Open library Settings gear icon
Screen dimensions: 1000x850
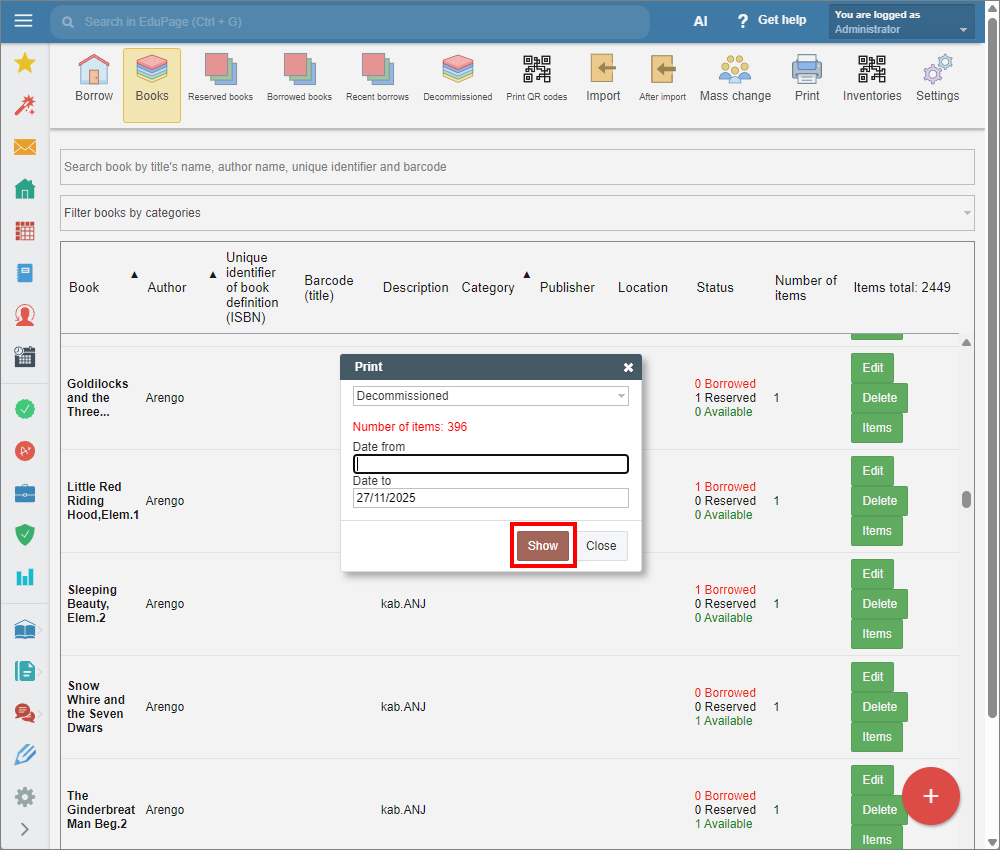pos(937,78)
